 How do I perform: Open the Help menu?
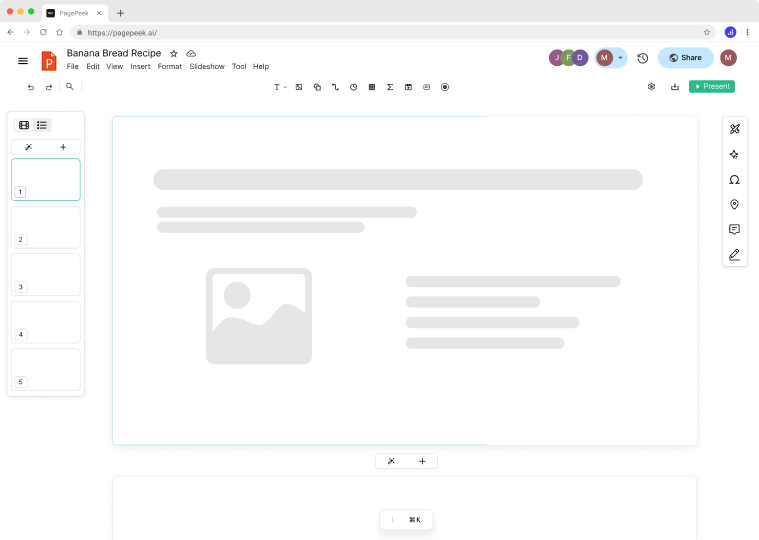[261, 67]
